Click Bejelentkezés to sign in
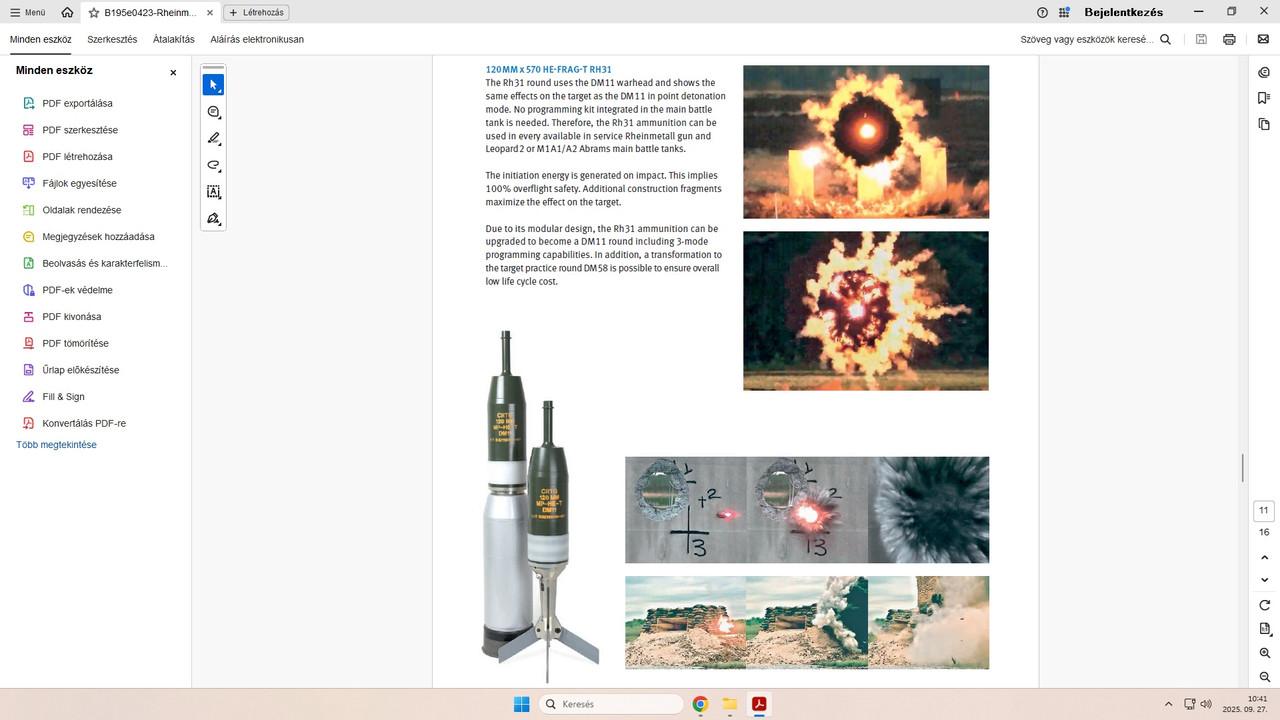This screenshot has height=720, width=1280. click(x=1123, y=12)
